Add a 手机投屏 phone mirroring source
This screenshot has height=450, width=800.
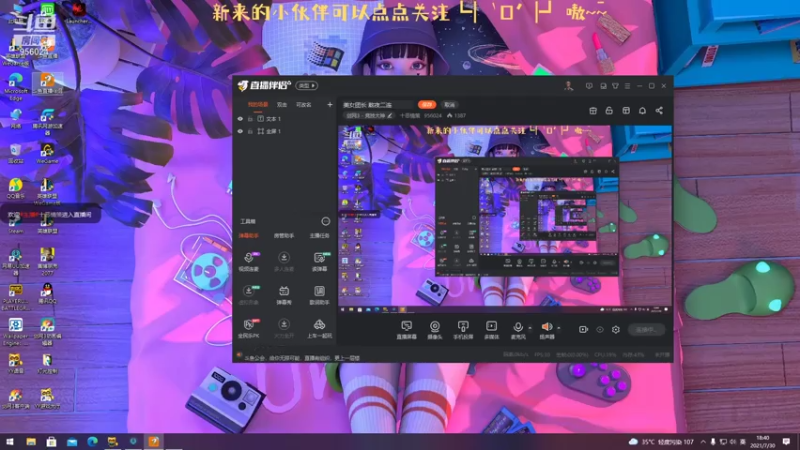(x=463, y=330)
